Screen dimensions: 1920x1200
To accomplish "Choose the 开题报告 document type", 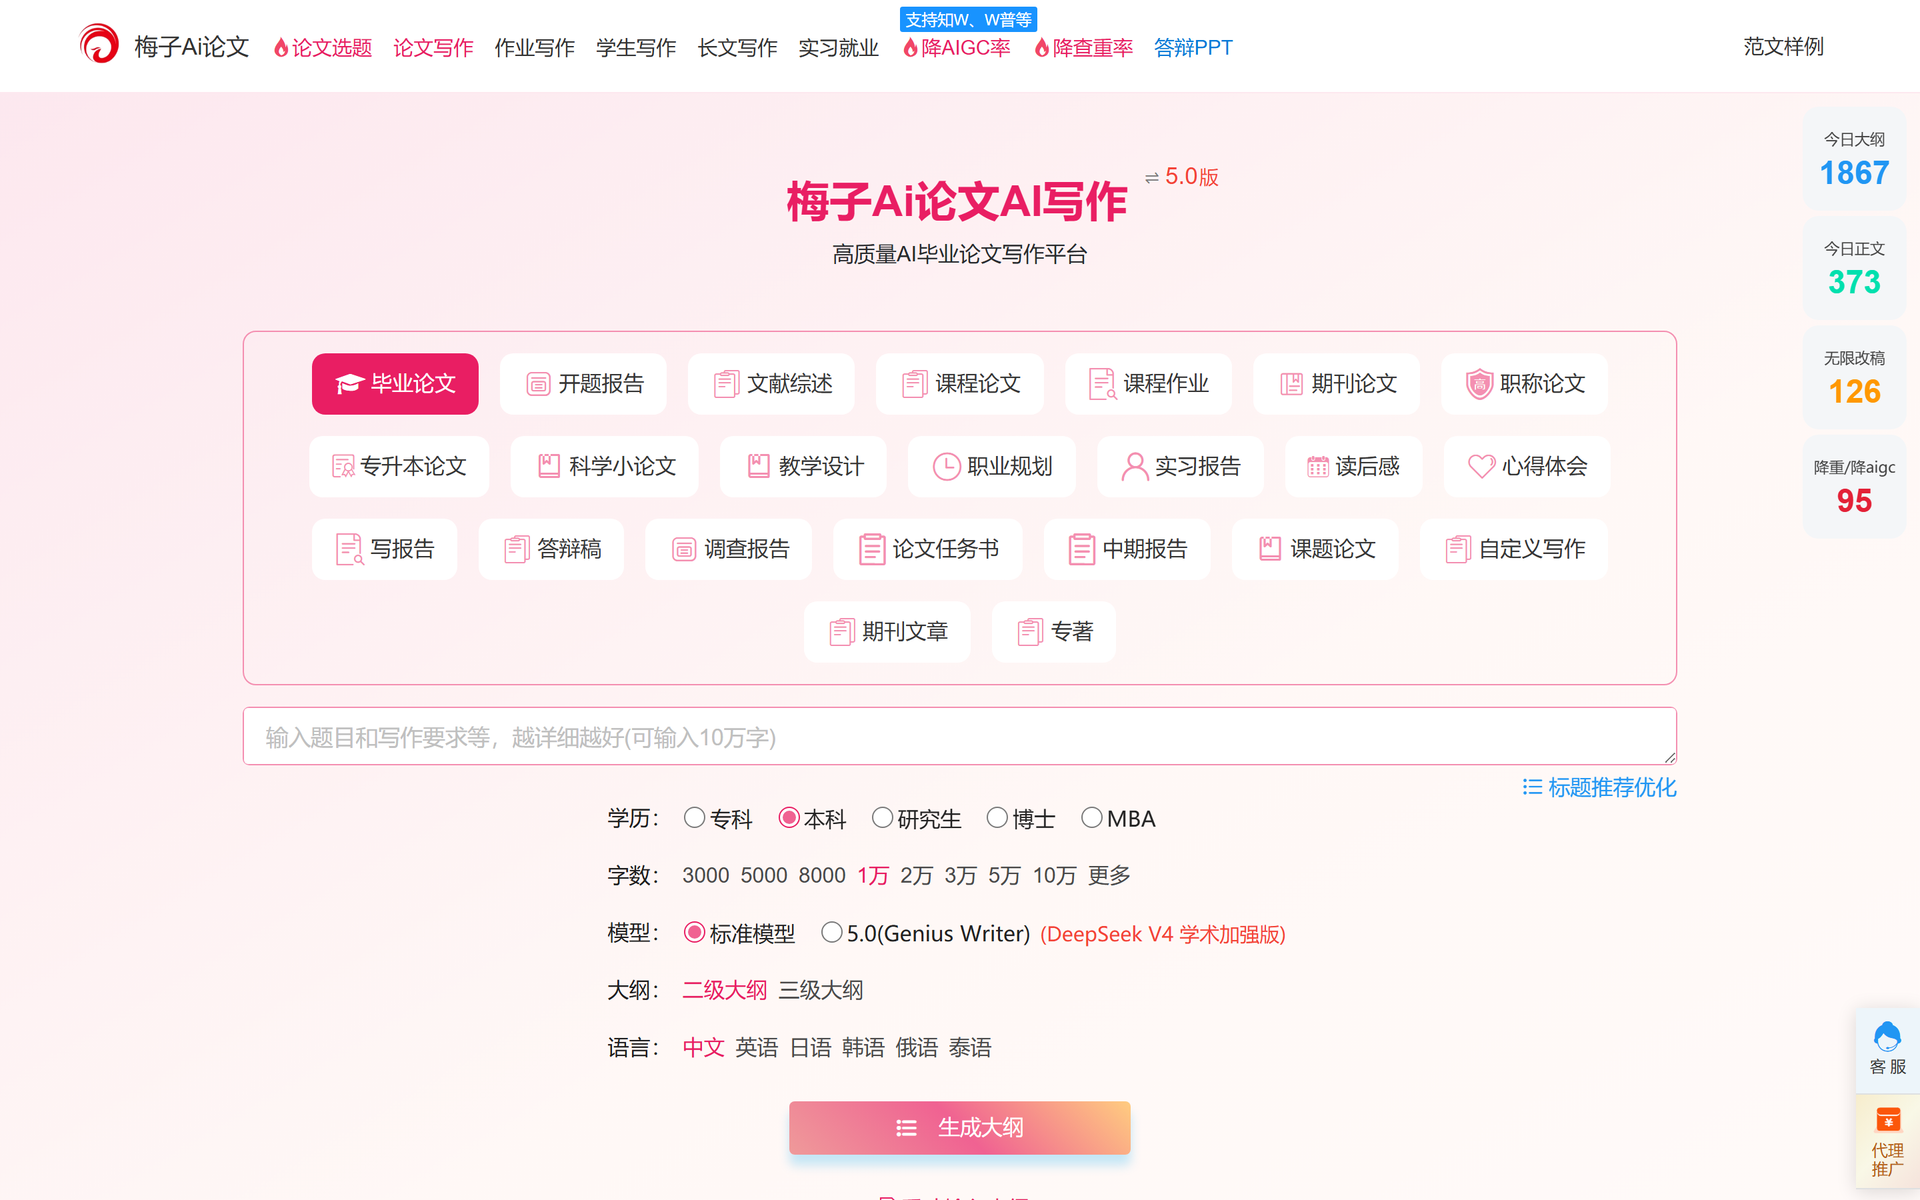I will click(x=583, y=384).
